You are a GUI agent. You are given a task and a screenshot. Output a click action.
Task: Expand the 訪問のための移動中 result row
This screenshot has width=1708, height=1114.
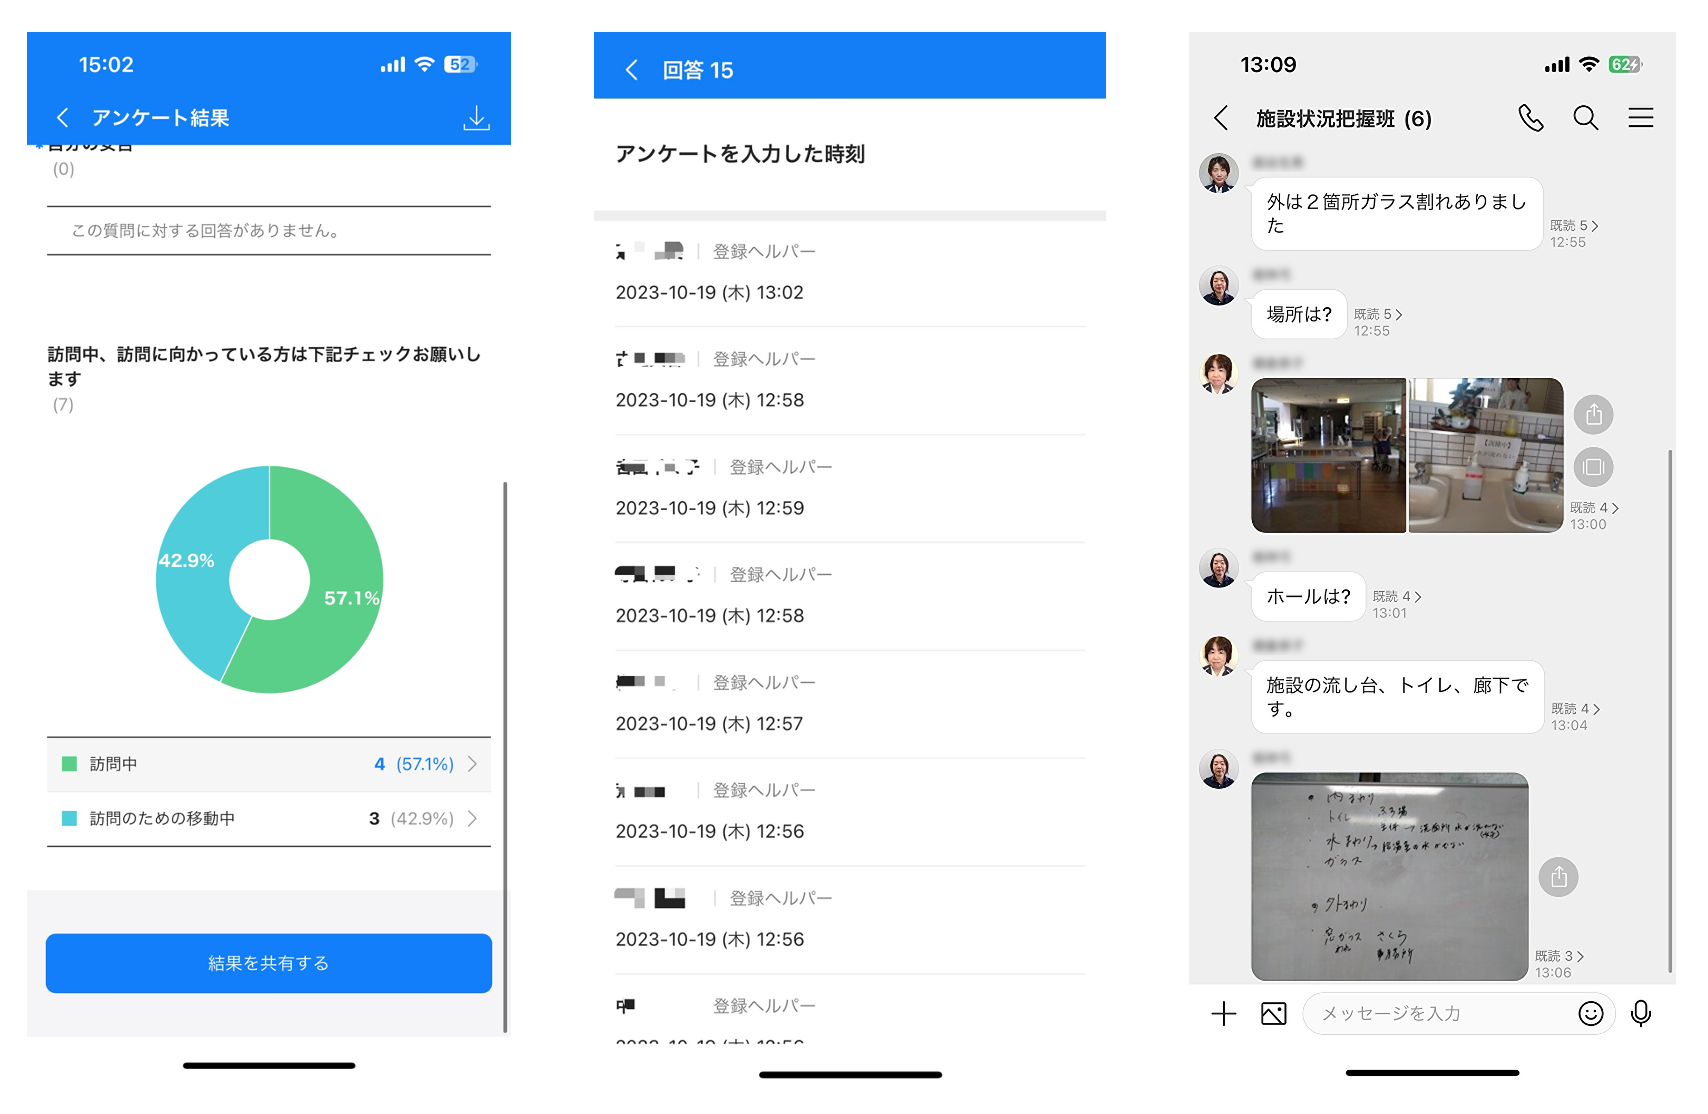coord(269,819)
